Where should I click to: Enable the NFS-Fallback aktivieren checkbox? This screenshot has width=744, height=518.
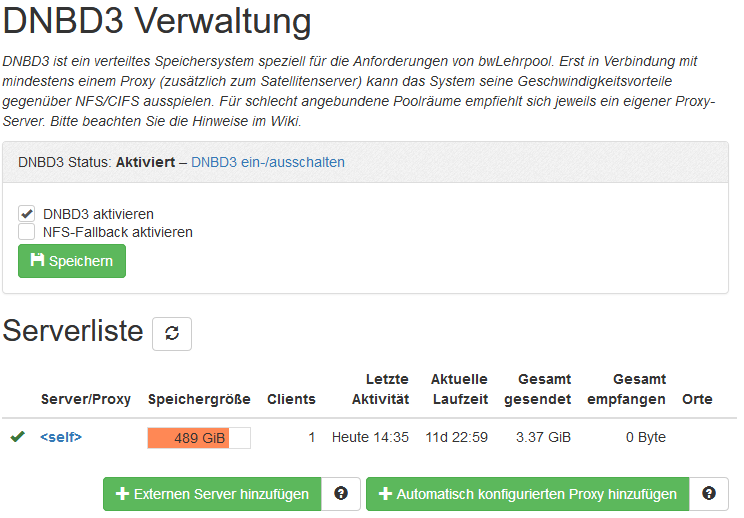tap(27, 232)
